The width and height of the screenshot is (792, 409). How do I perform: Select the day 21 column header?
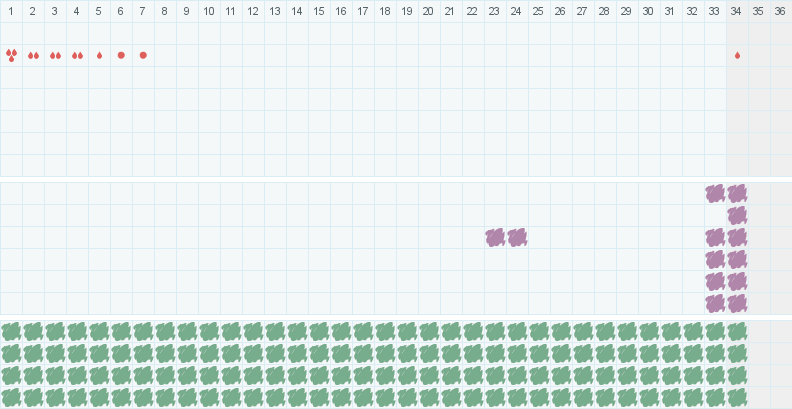[451, 11]
